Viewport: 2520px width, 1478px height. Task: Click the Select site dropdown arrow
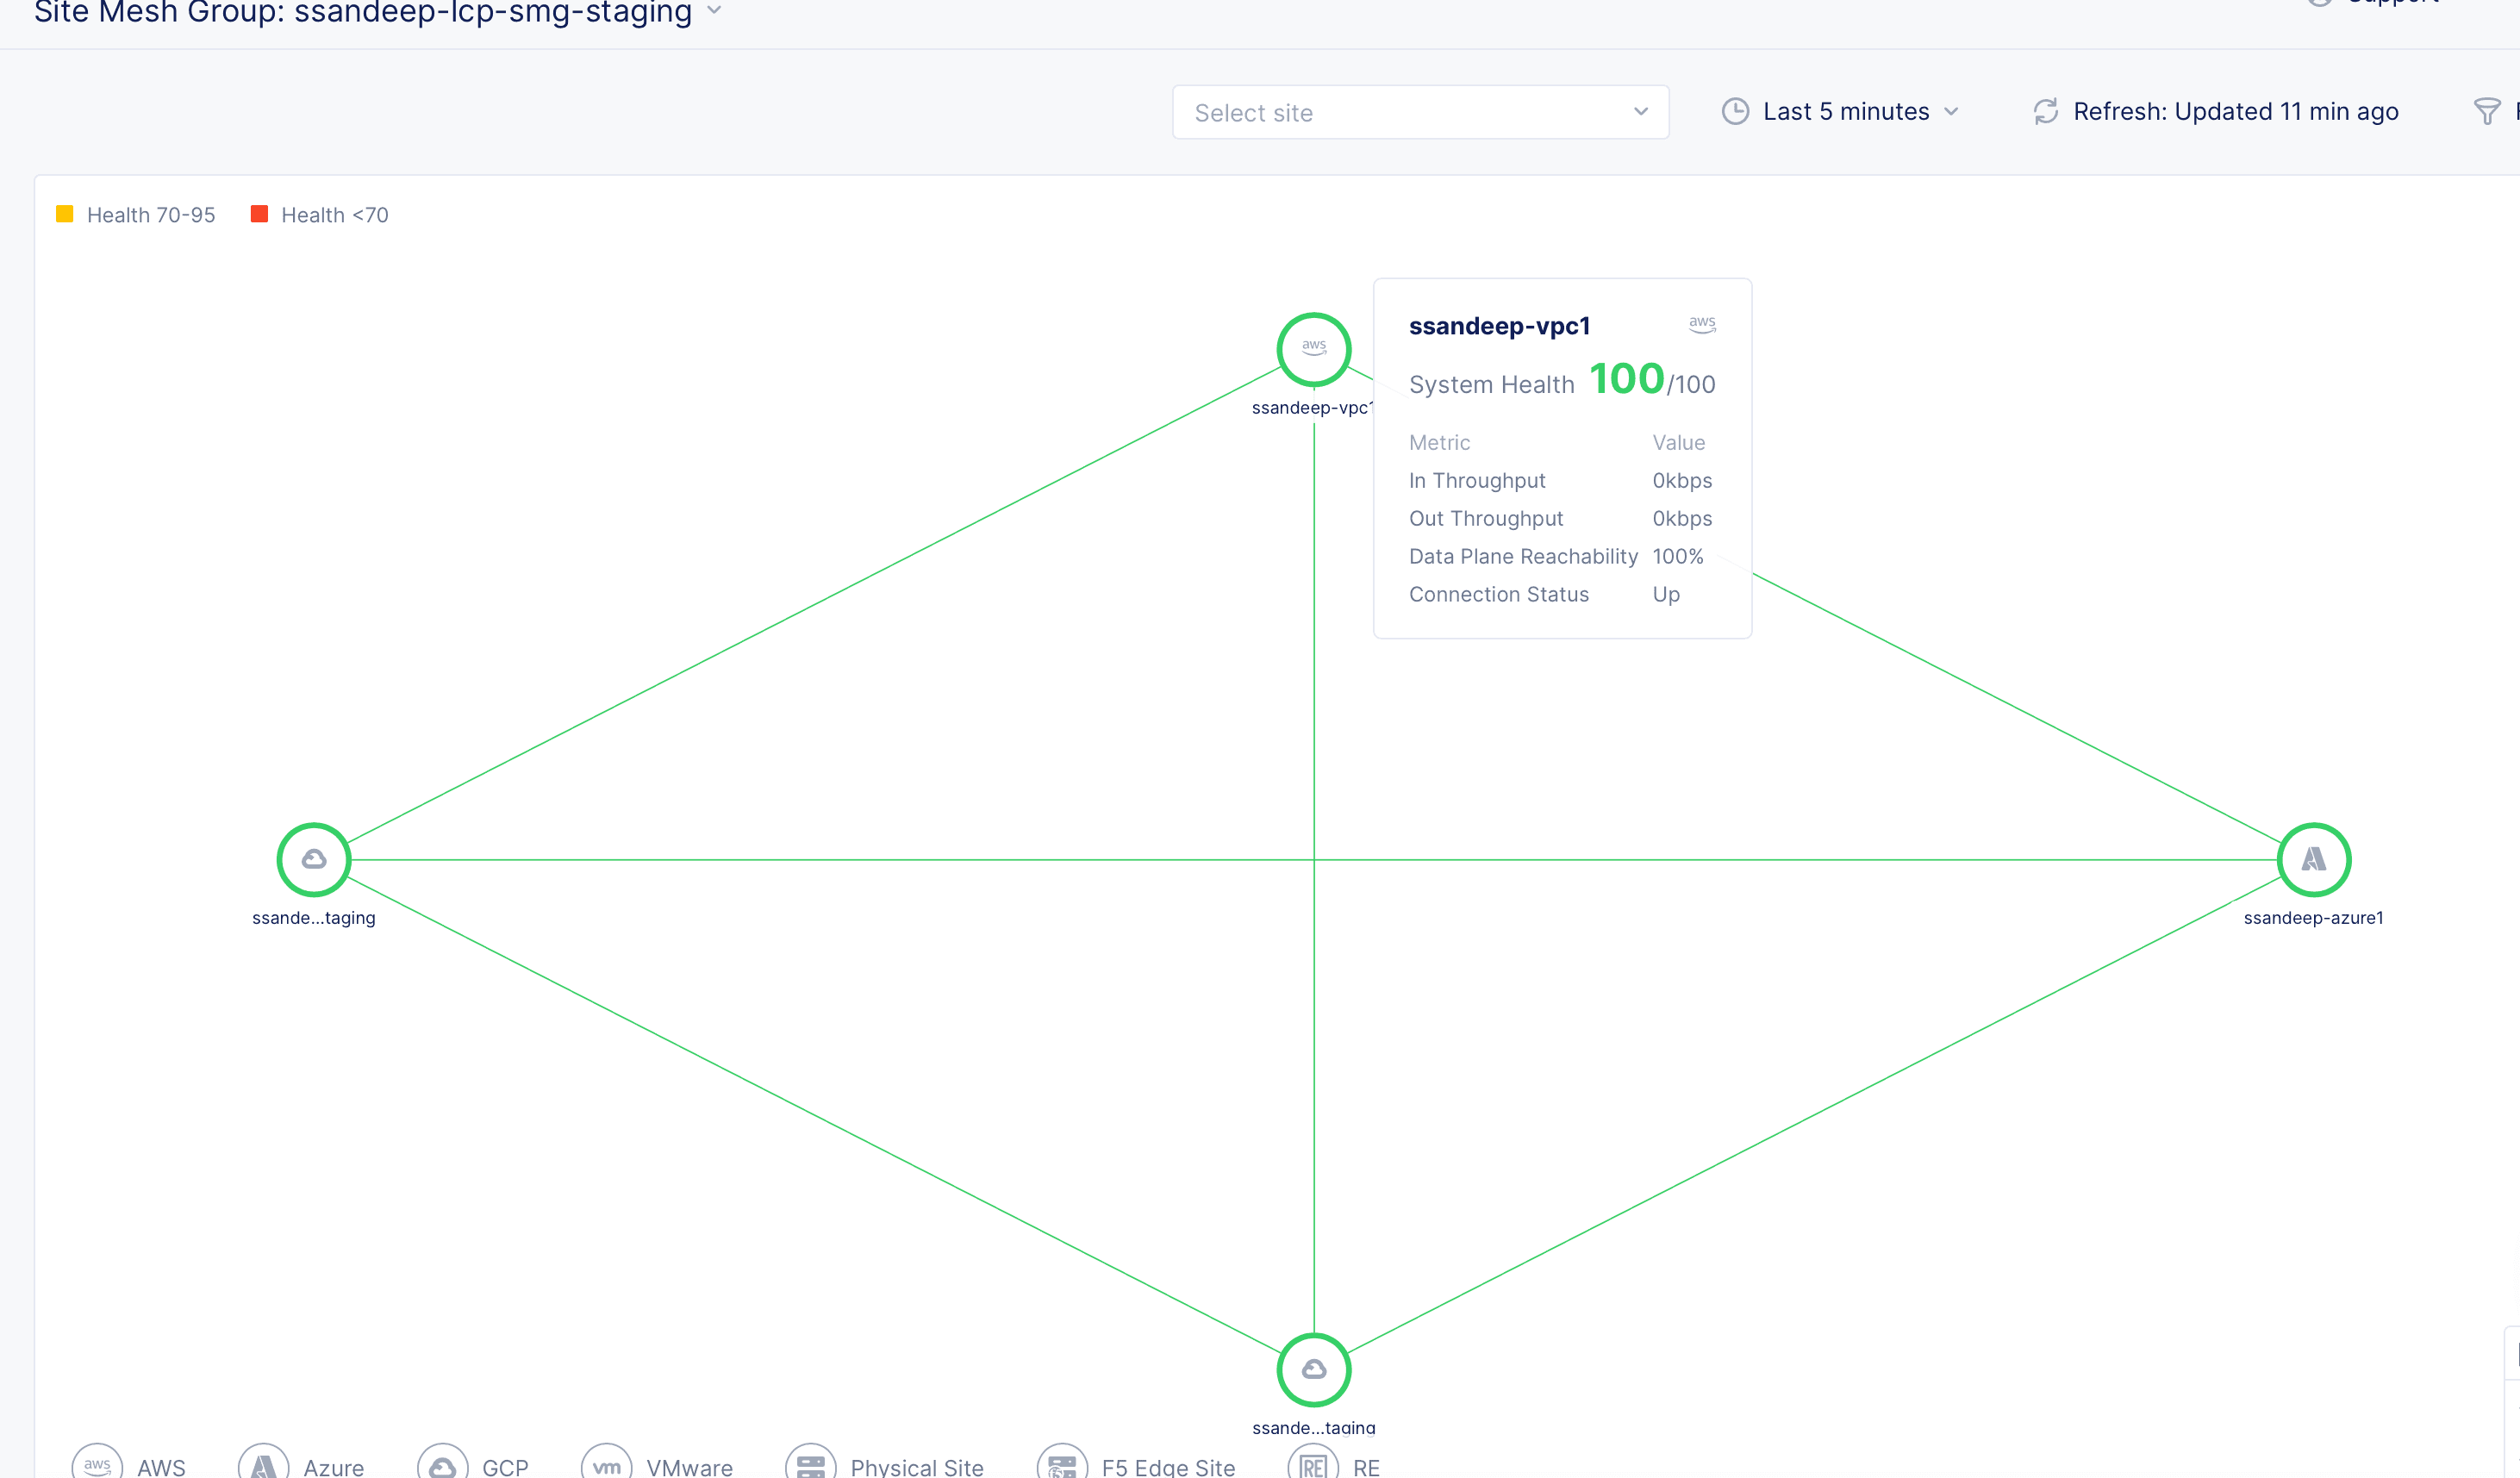(1641, 112)
